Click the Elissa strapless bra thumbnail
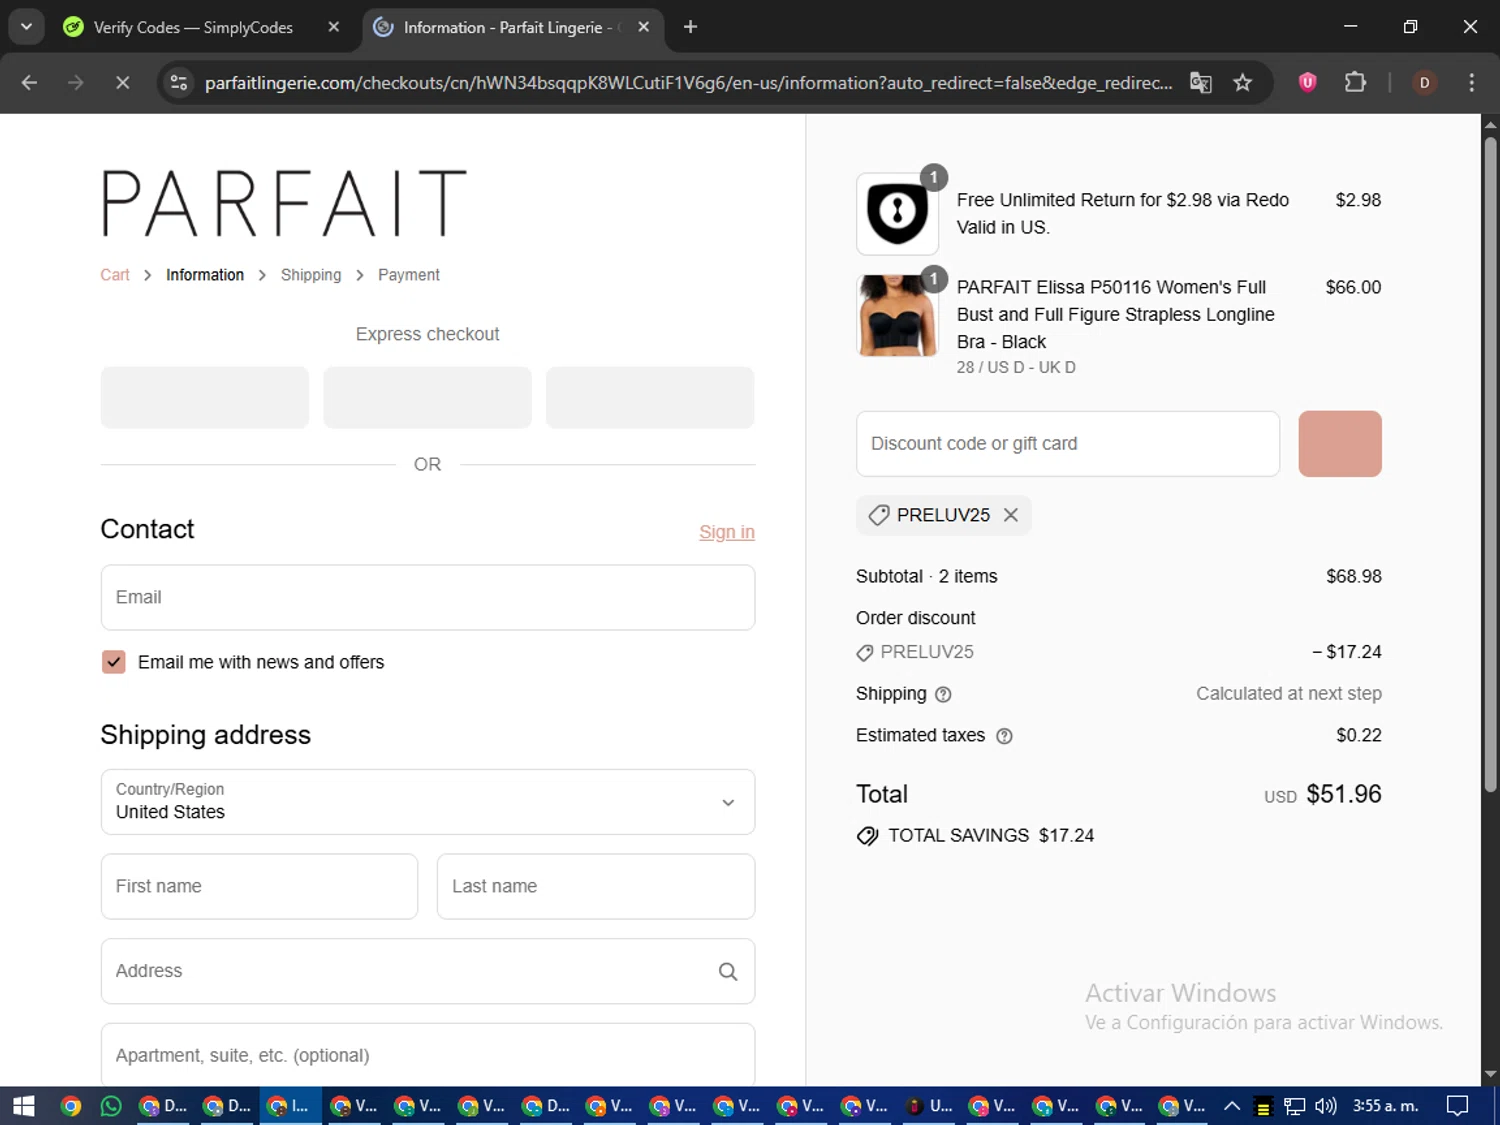Image resolution: width=1500 pixels, height=1125 pixels. coord(897,316)
